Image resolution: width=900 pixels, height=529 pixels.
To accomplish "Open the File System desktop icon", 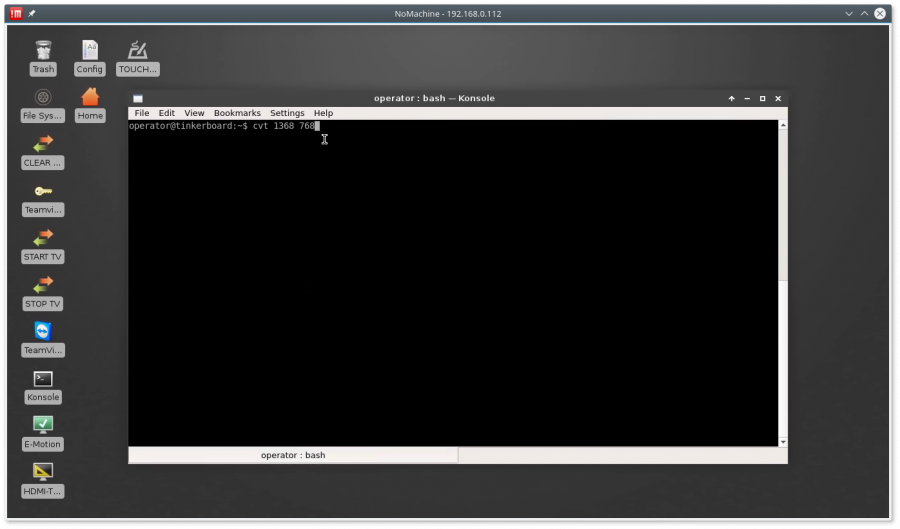I will [43, 98].
